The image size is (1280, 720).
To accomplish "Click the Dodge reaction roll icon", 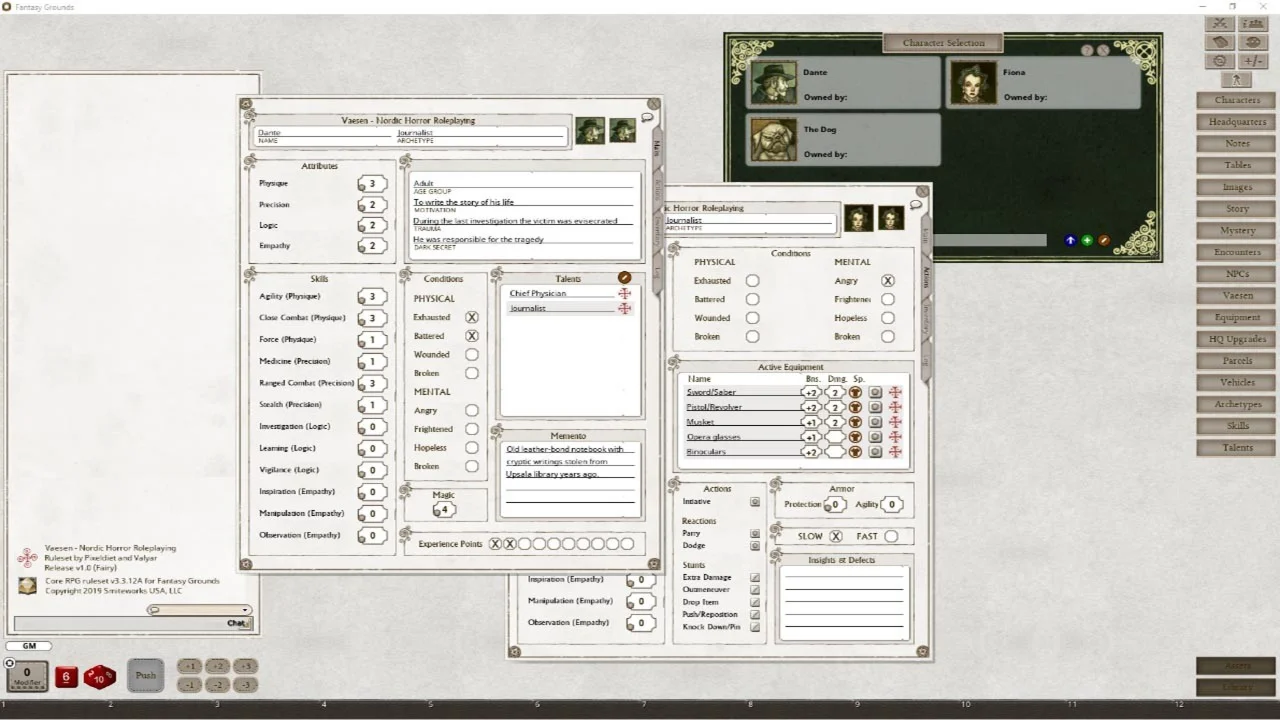I will point(755,546).
